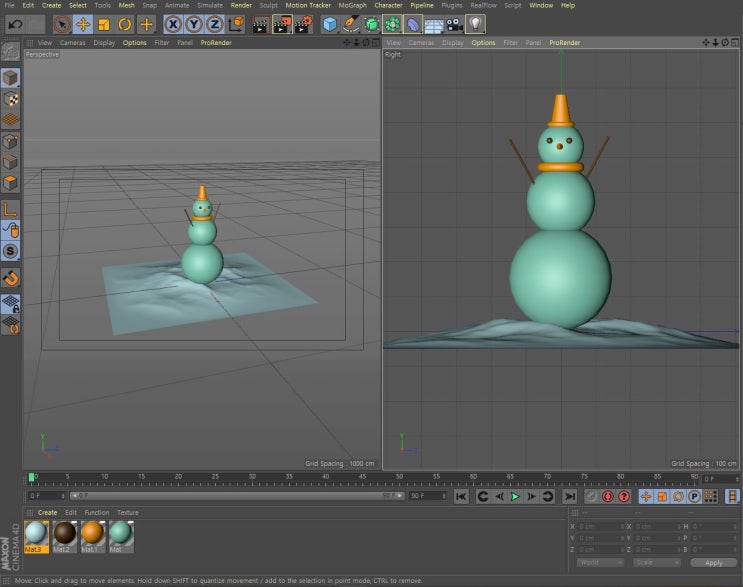This screenshot has height=587, width=743.
Task: Switch to Points mode
Action: (10, 141)
